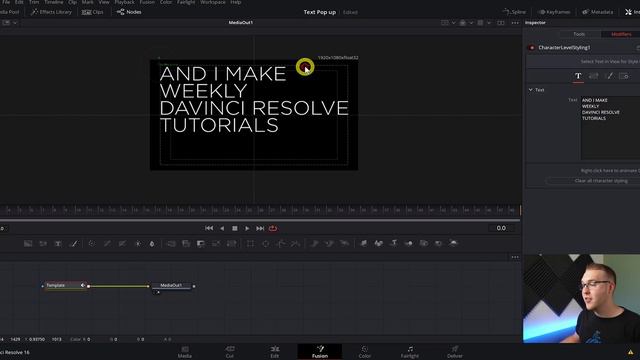Add a Text 3D node from the toolbar
640x360 pixels.
394,244
